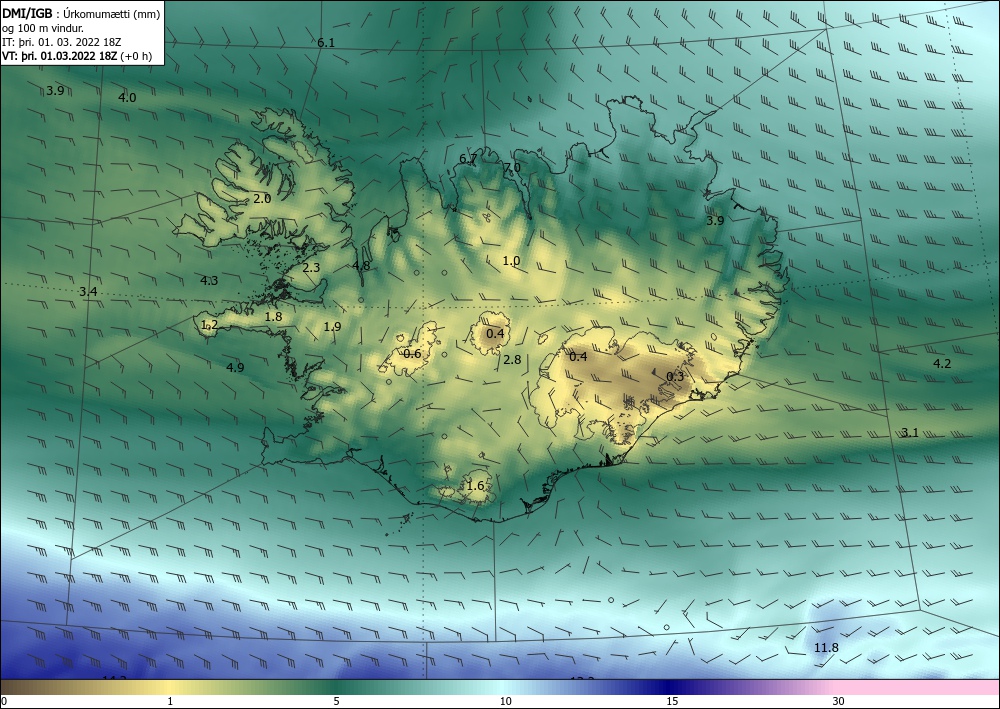Click the '5' tick label on the color scale
1000x709 pixels.
pos(336,702)
